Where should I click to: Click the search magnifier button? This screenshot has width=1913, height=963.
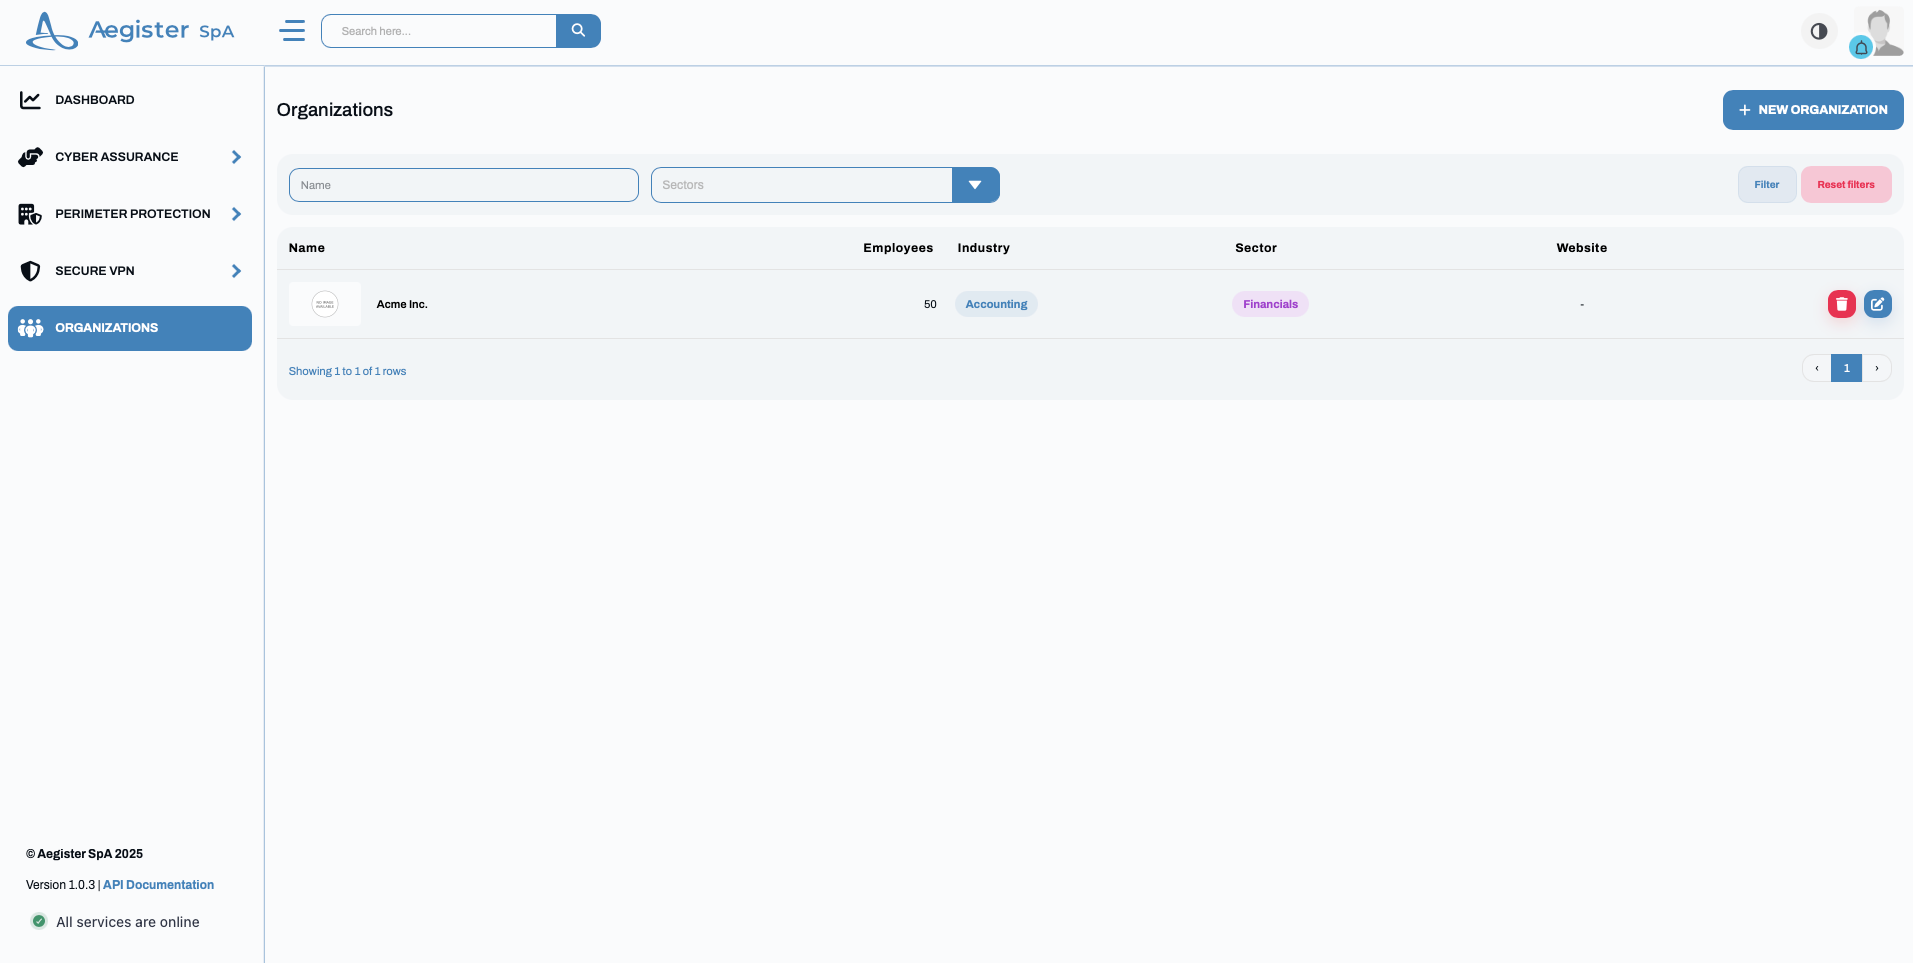coord(578,31)
